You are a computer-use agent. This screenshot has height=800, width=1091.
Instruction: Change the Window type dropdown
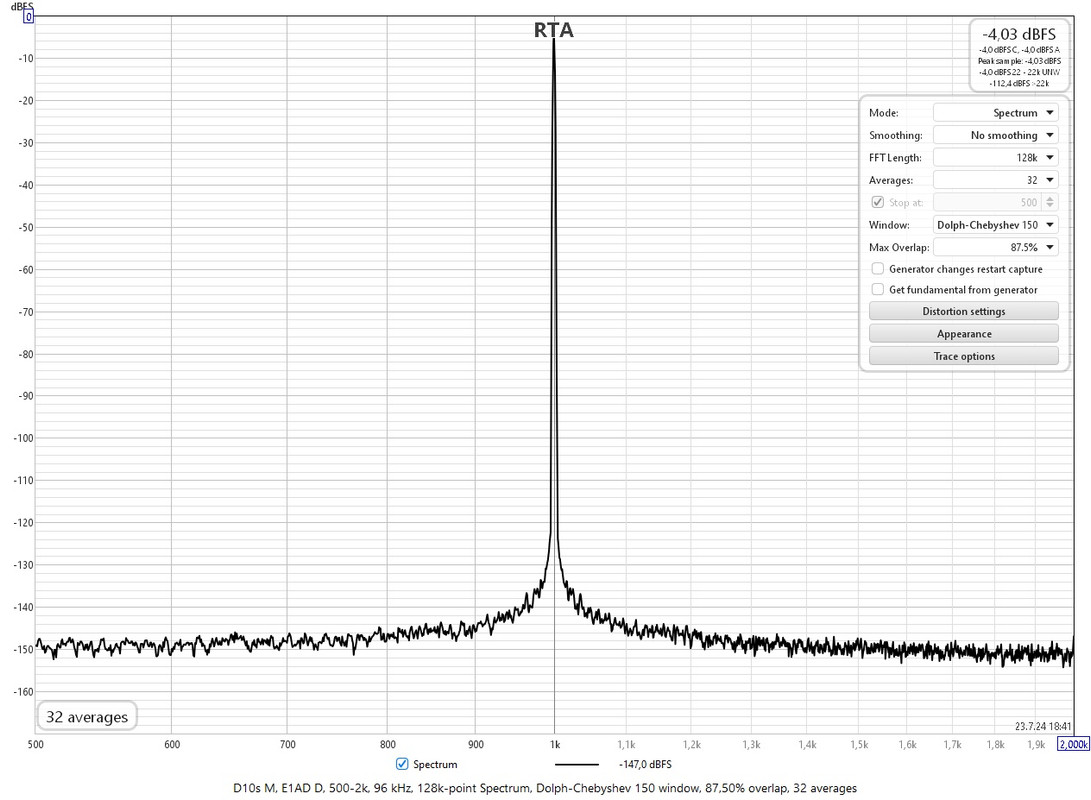[995, 225]
